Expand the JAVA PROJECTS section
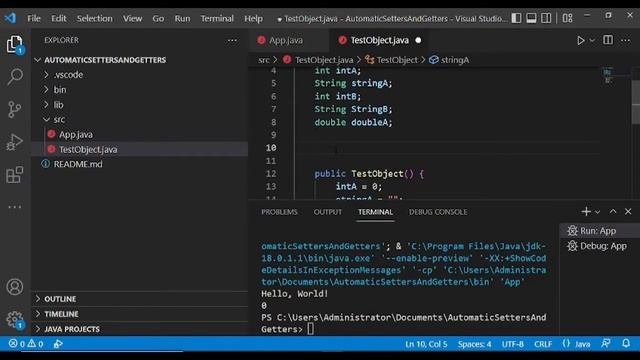The height and width of the screenshot is (360, 640). 140,329
